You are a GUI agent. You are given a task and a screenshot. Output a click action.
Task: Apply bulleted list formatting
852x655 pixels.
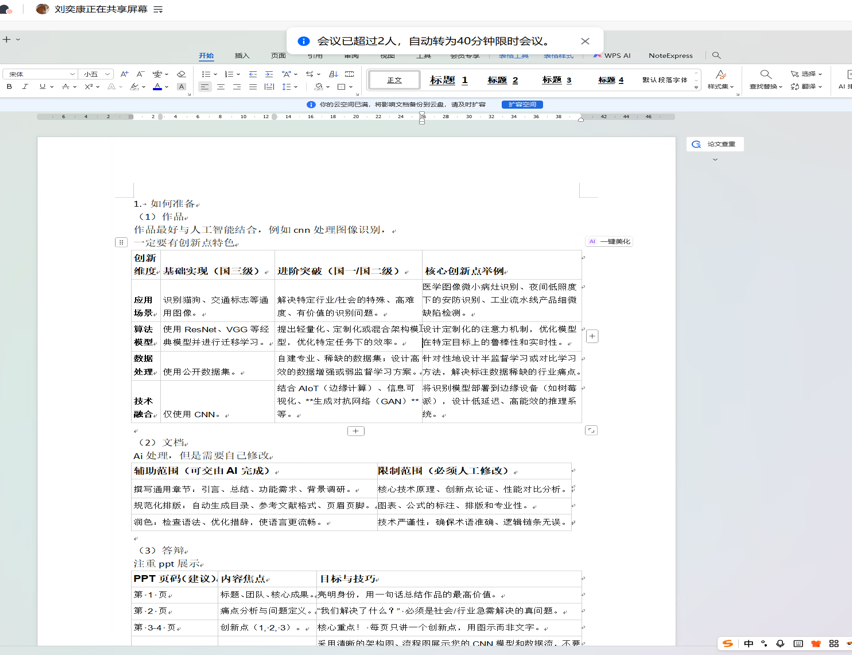point(206,74)
